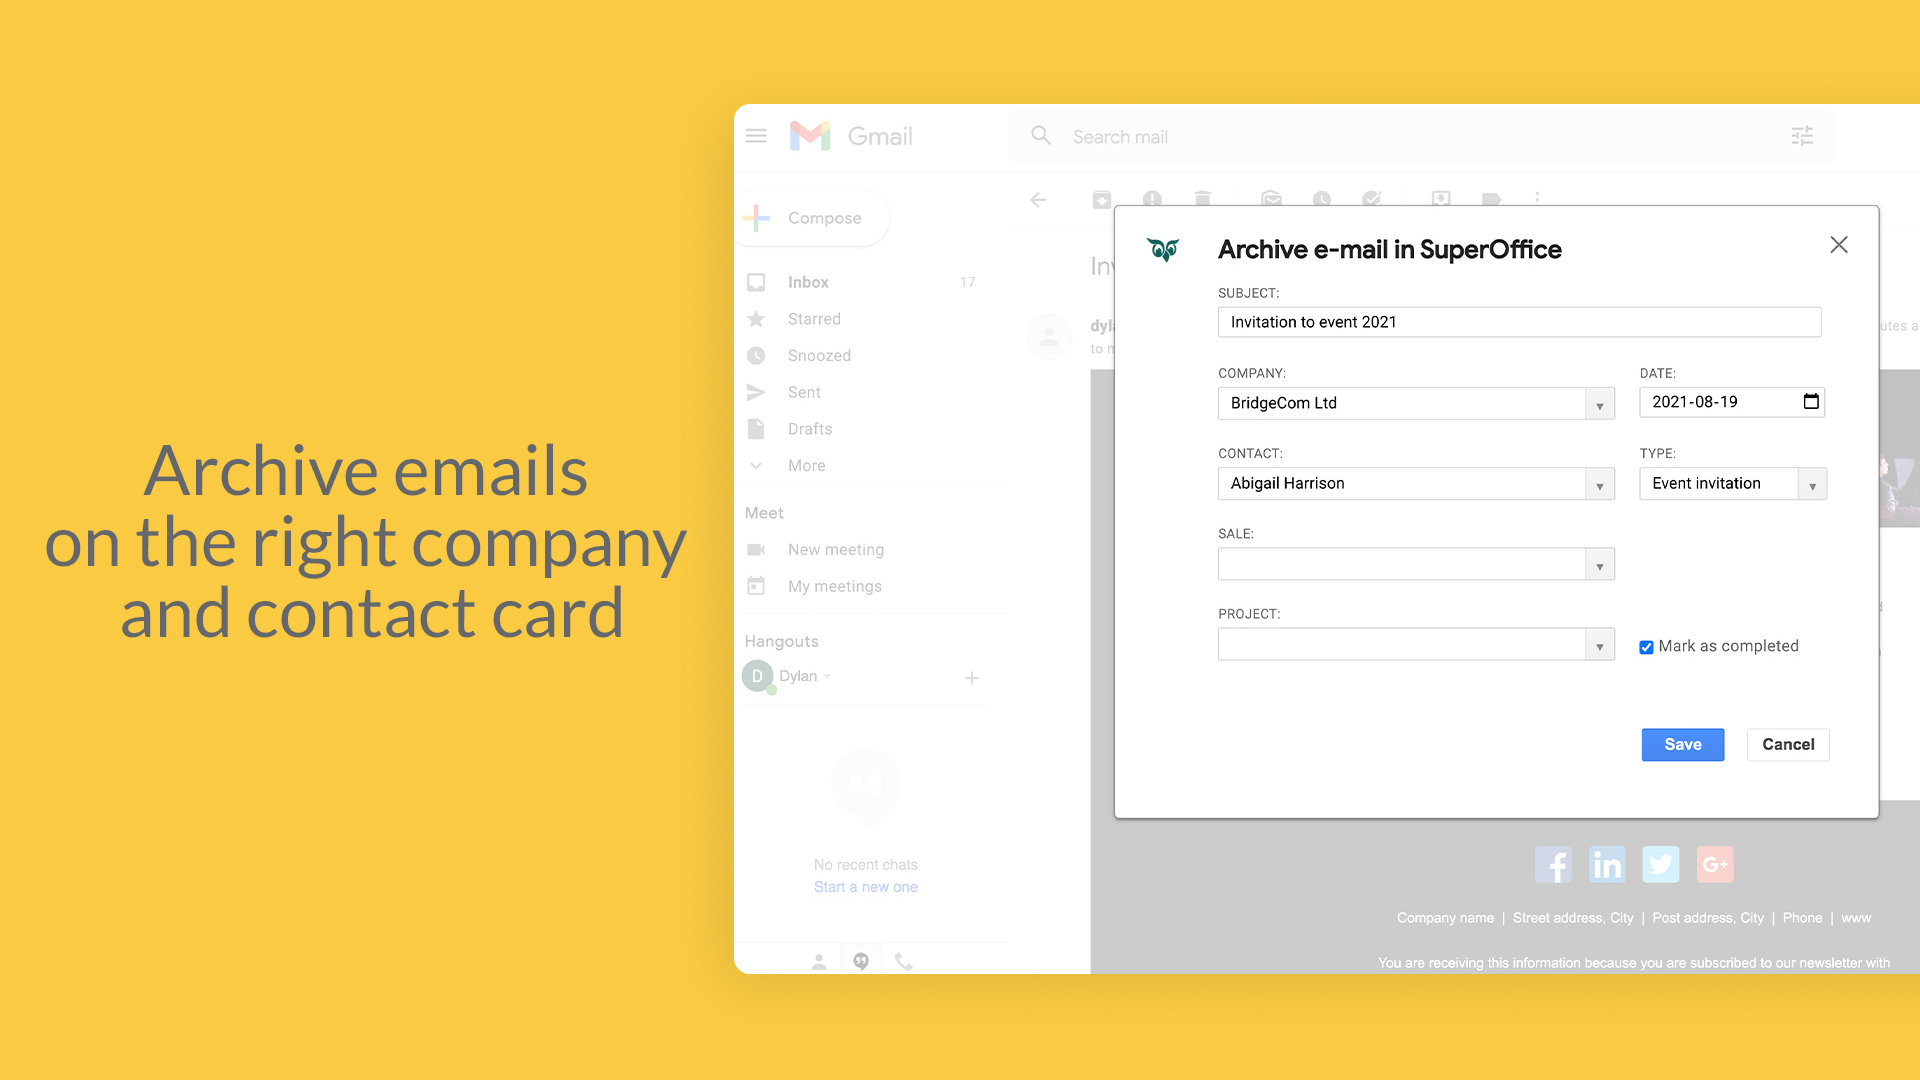Open the Snoozed emails folder
Screen dimensions: 1920x1080
[x=819, y=355]
